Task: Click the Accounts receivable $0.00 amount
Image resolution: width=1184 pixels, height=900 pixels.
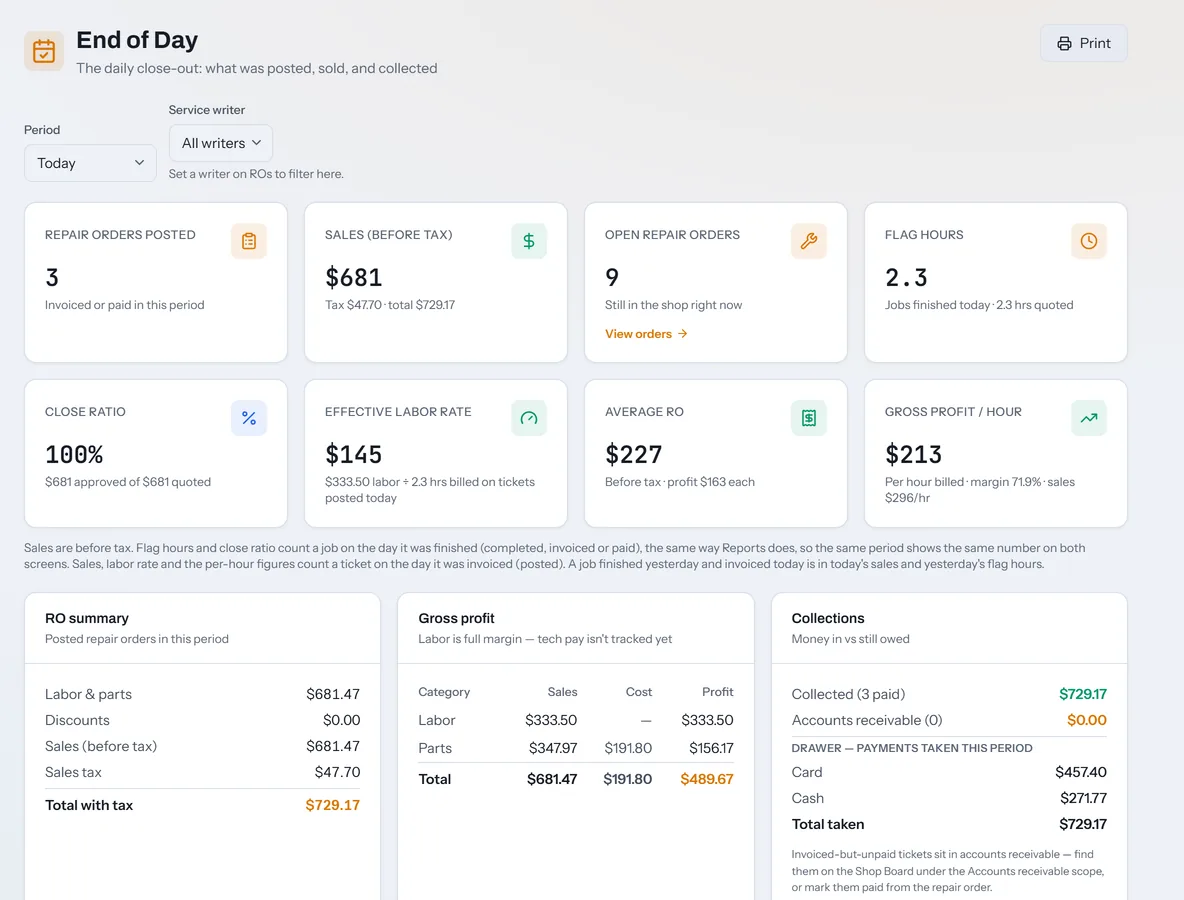Action: 1087,720
